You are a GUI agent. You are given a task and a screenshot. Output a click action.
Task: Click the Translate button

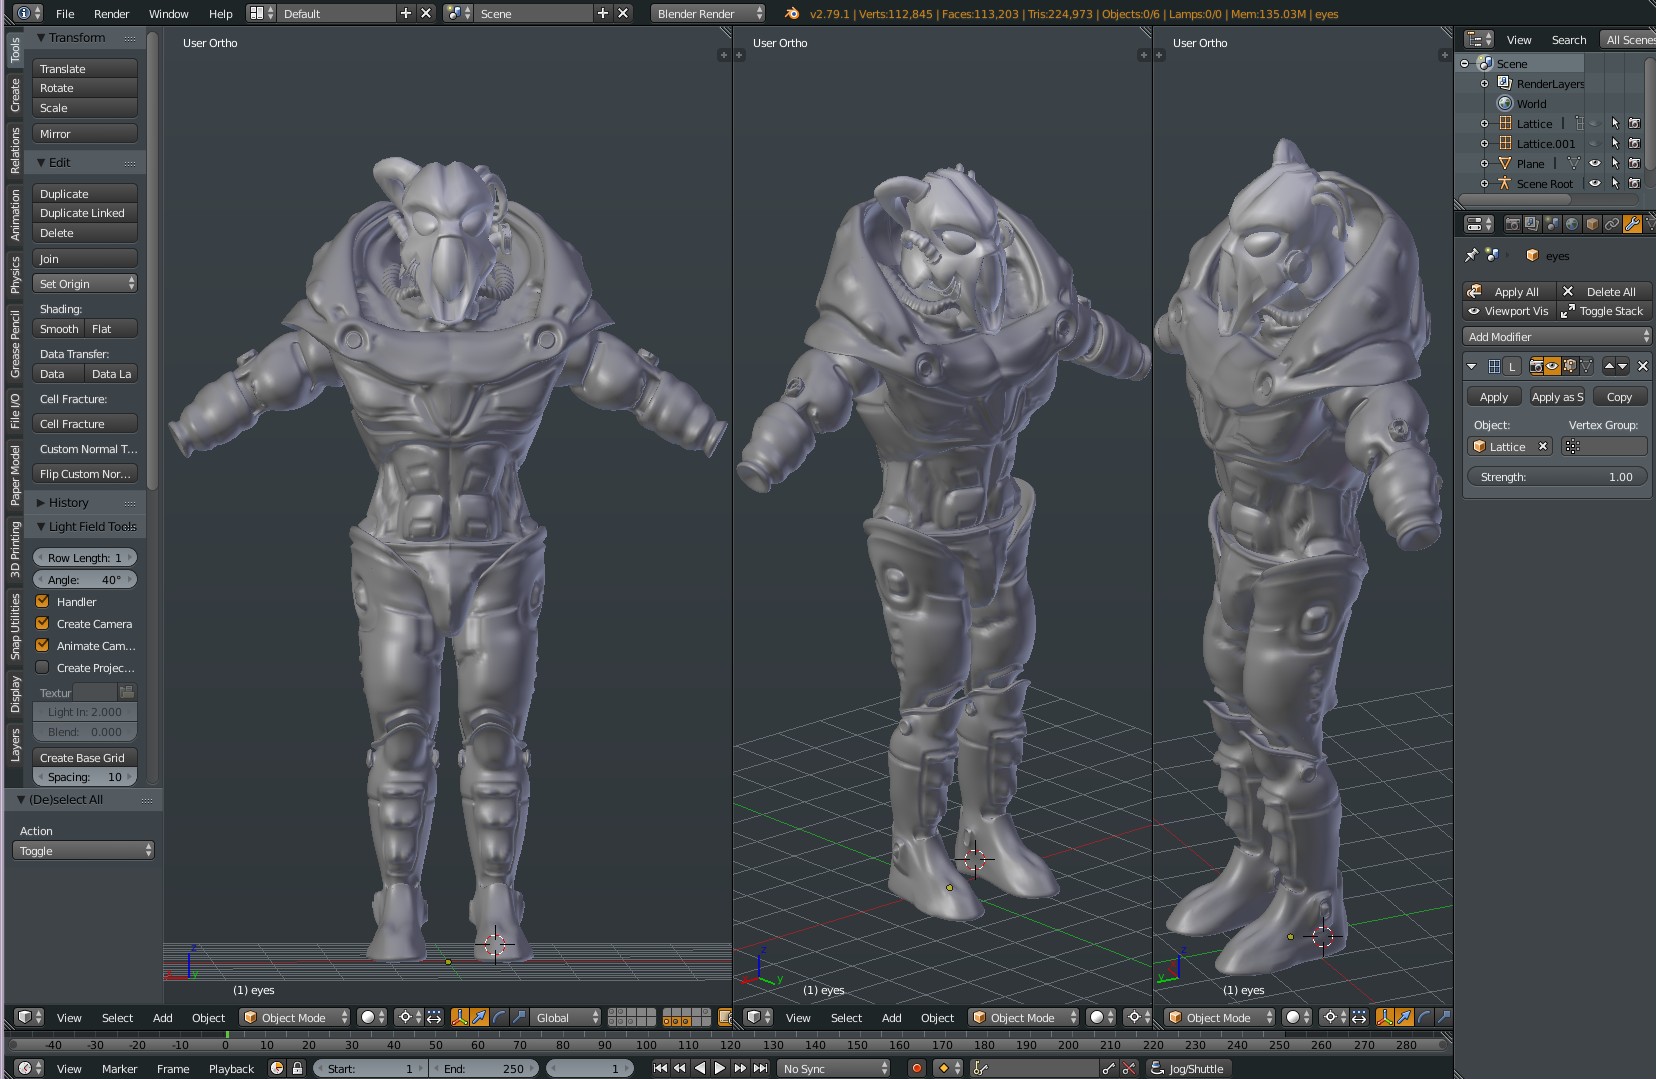pyautogui.click(x=85, y=69)
